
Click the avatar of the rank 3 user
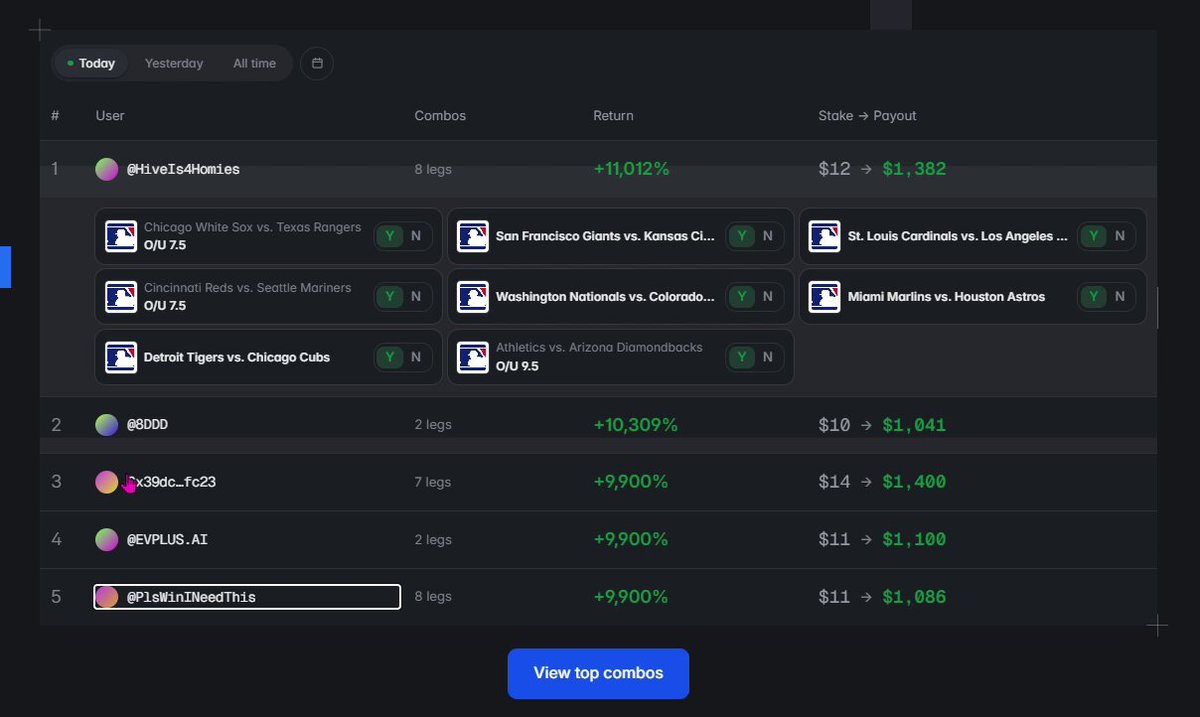click(107, 482)
